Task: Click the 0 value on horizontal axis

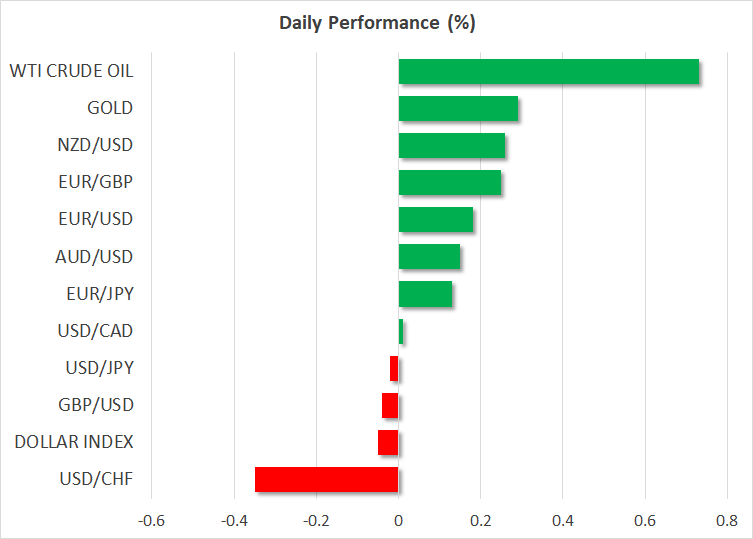Action: tap(398, 521)
